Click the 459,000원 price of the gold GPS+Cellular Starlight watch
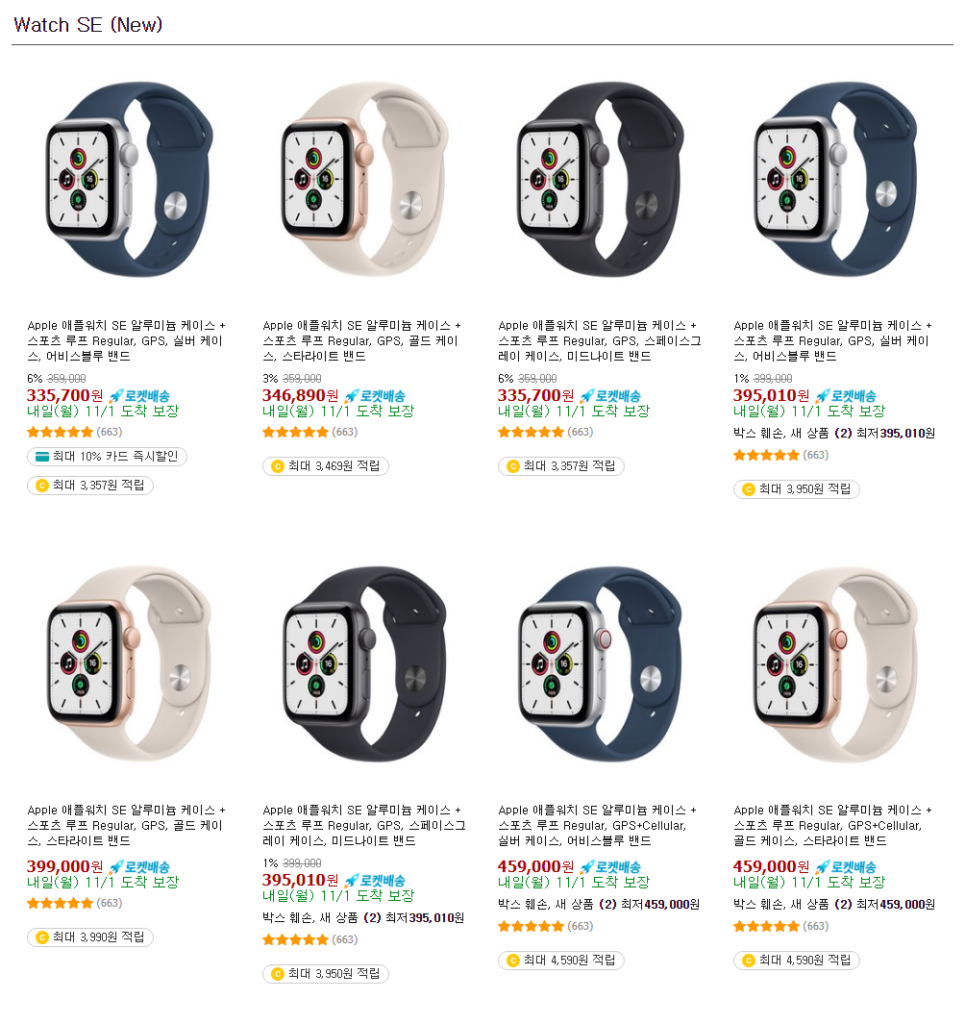965x1024 pixels. coord(770,867)
